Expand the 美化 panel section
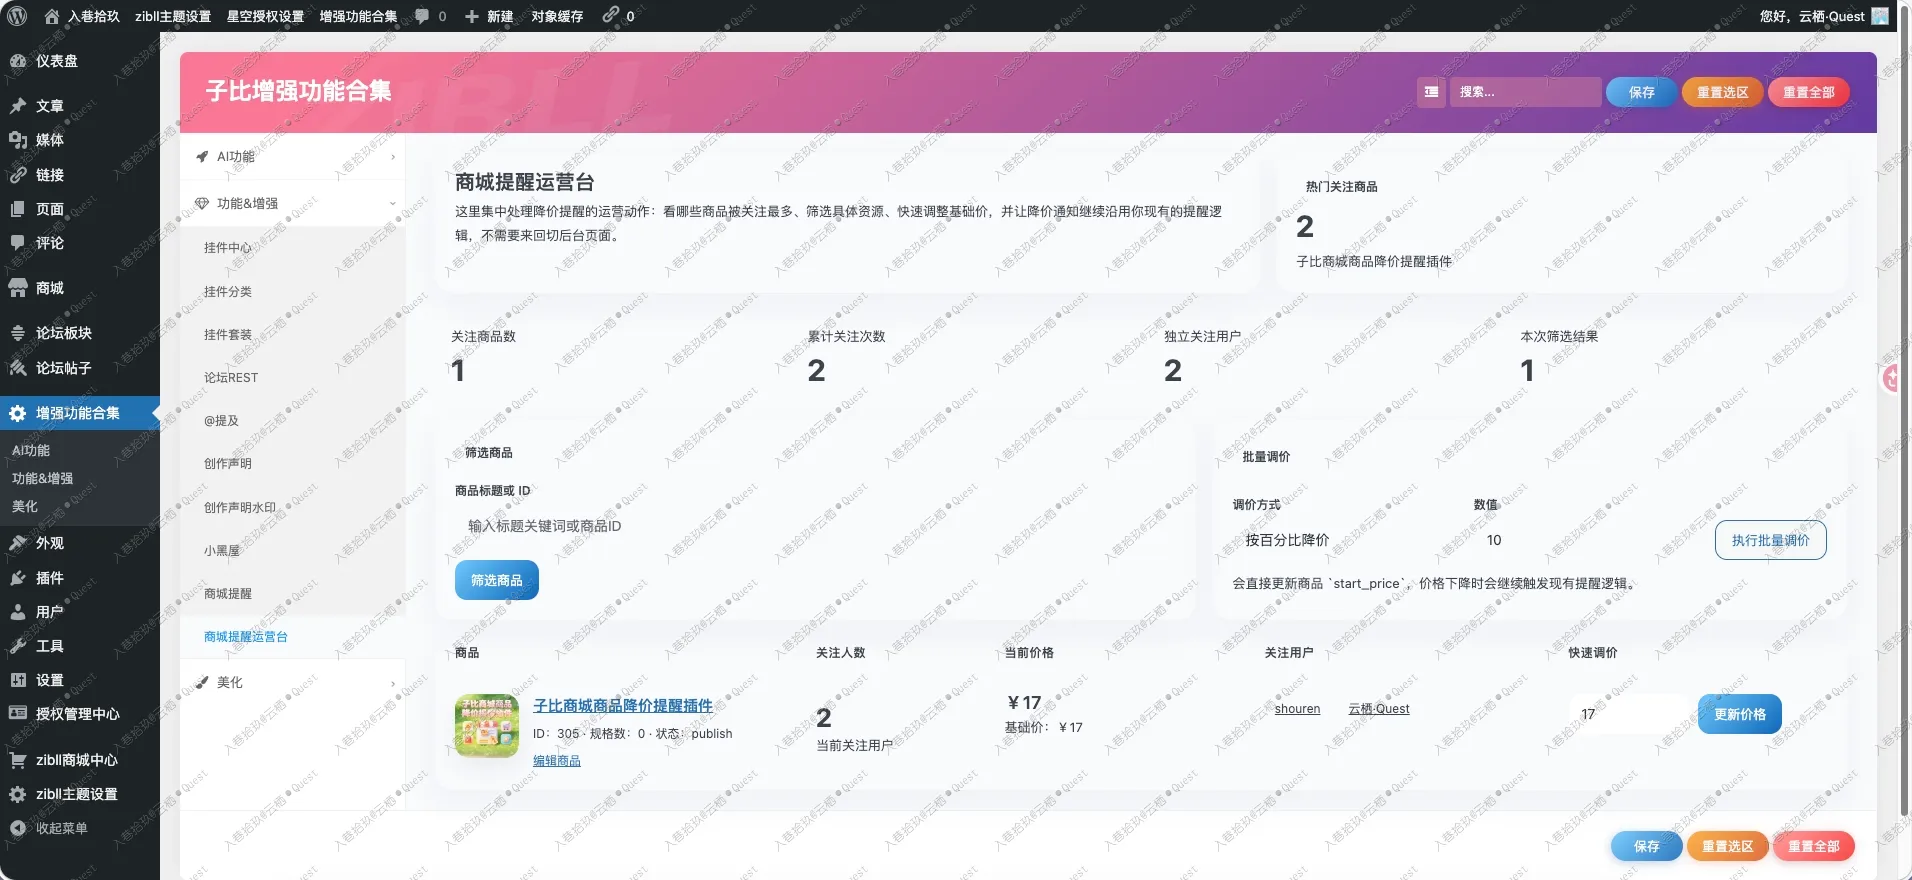The height and width of the screenshot is (880, 1912). pos(293,683)
